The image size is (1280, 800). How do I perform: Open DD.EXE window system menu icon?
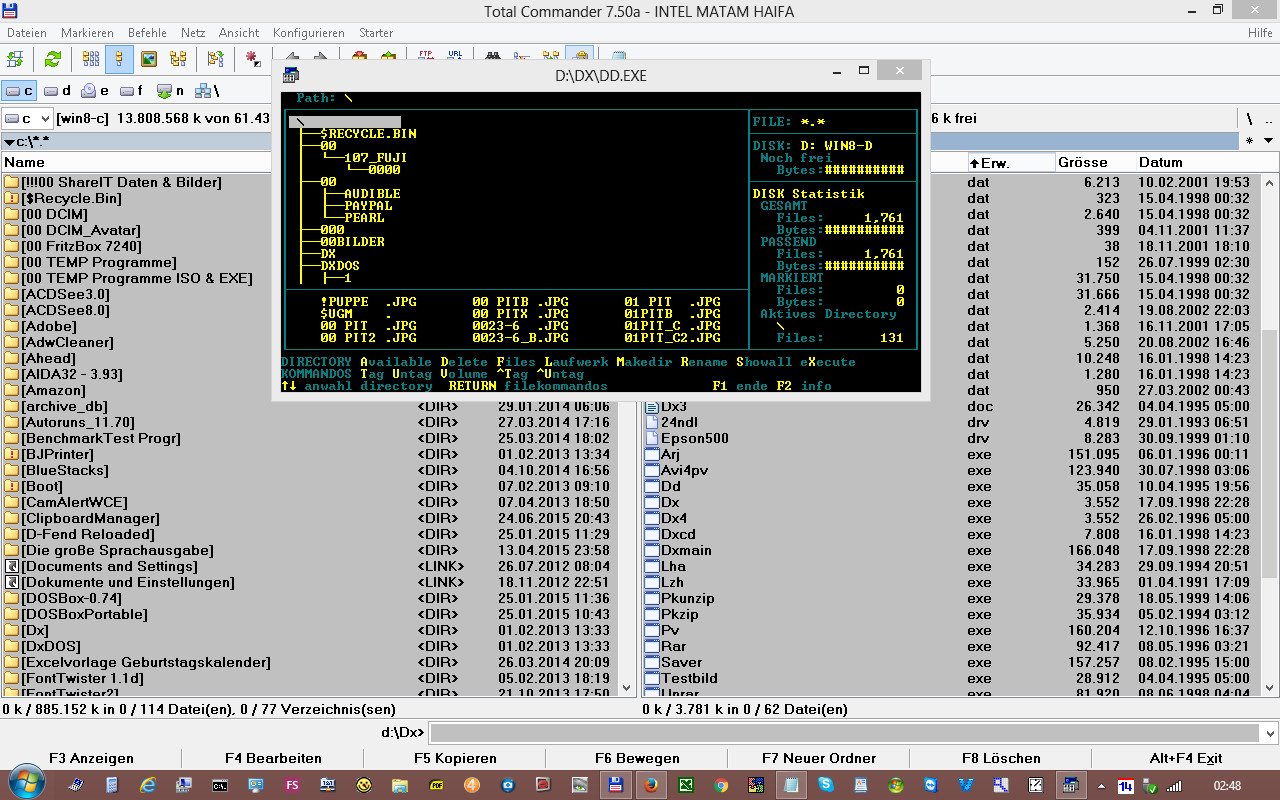(x=291, y=75)
